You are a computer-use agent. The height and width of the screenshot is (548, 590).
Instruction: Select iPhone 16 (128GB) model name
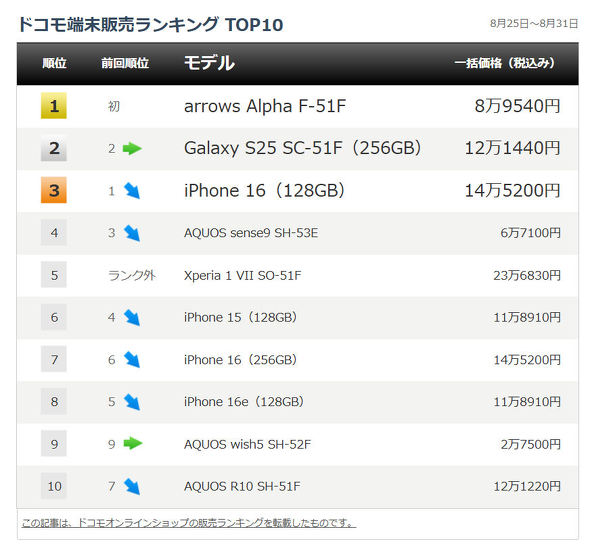(264, 190)
